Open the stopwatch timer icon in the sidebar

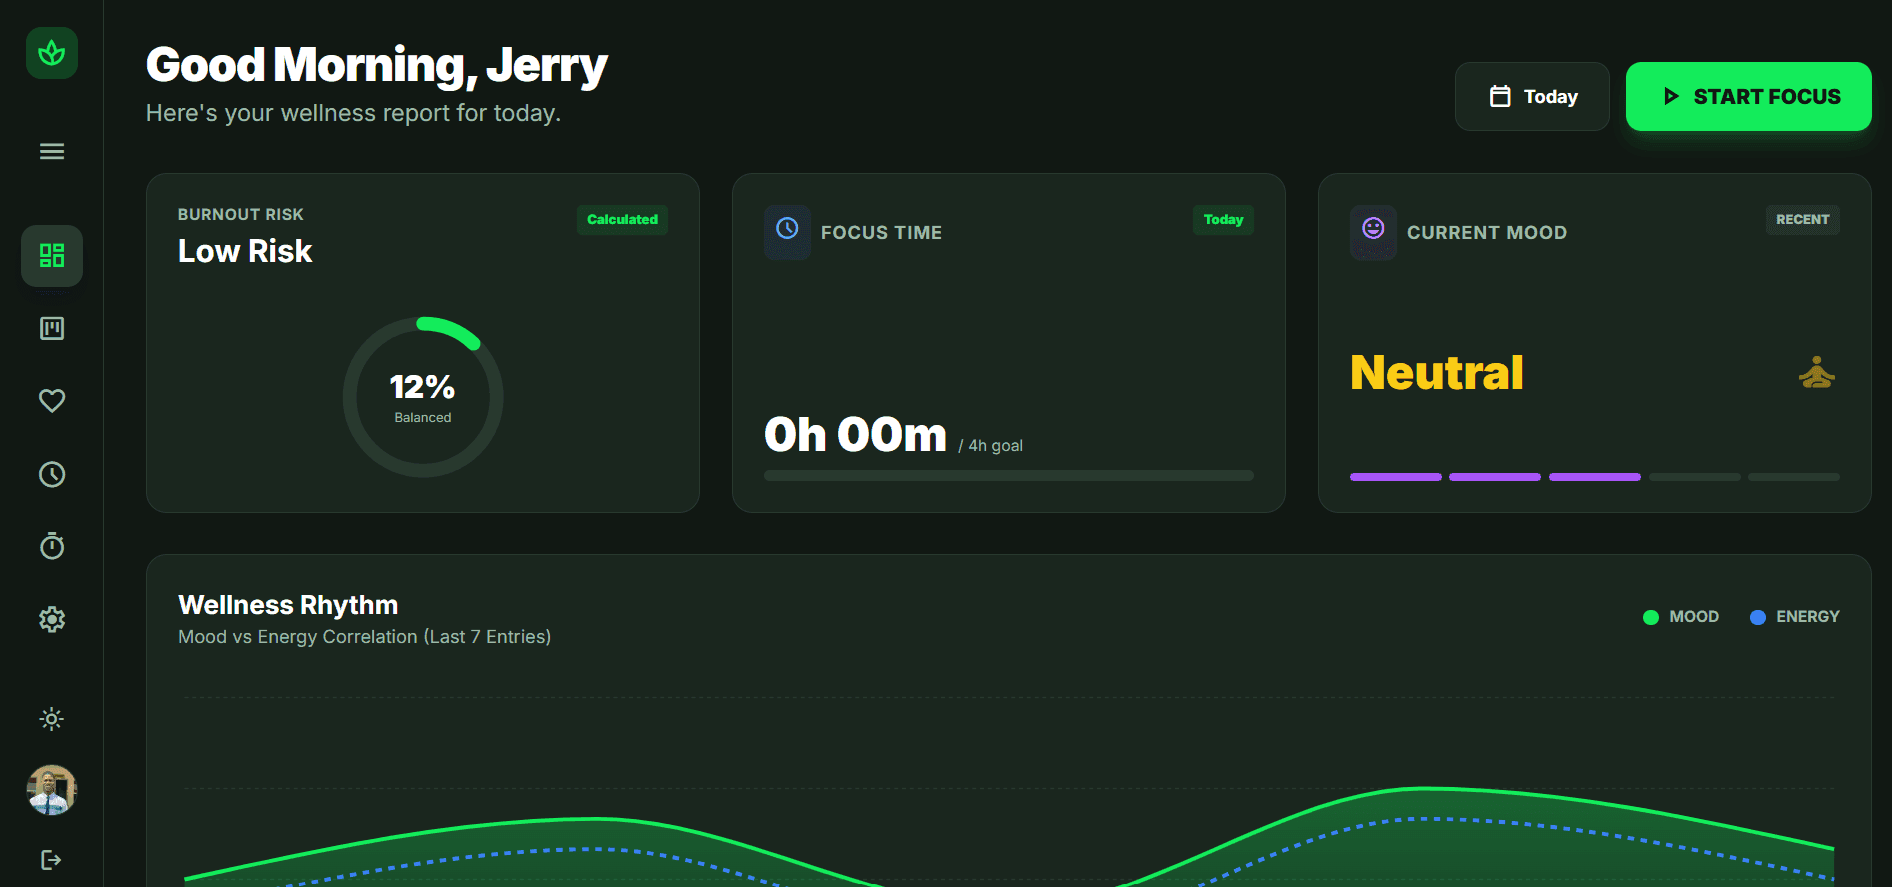coord(52,546)
